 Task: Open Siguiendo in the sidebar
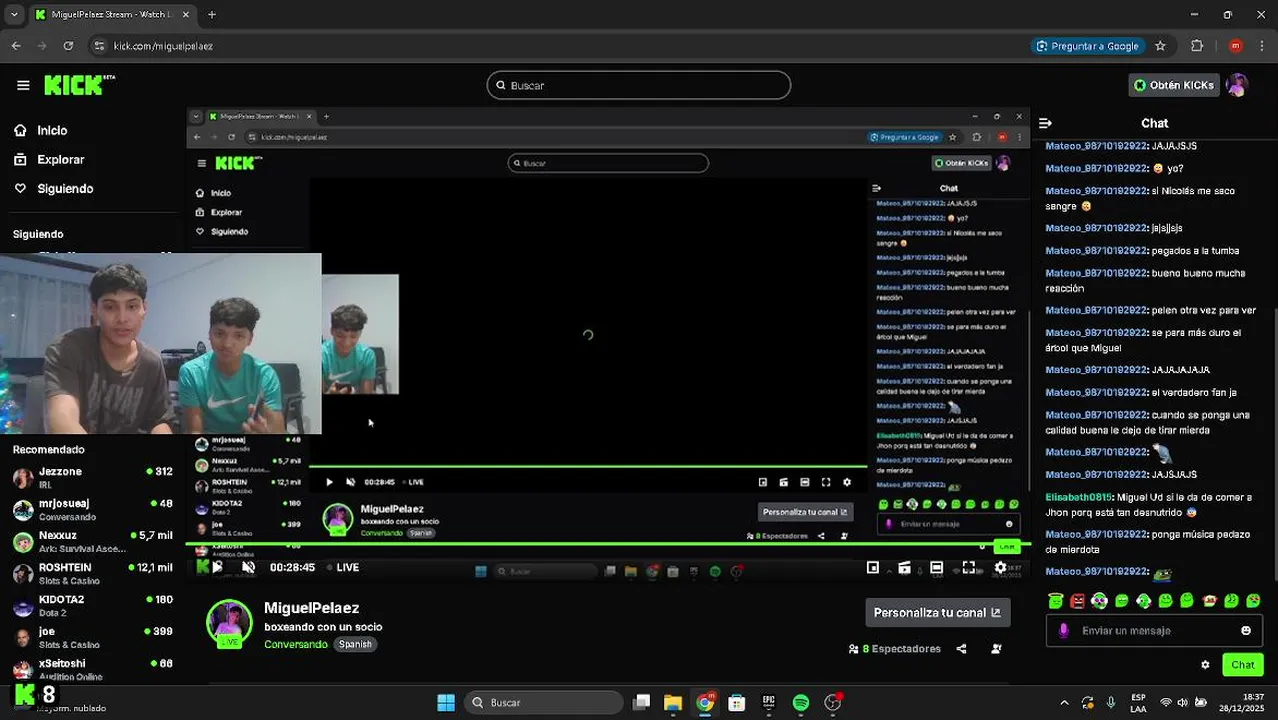point(54,188)
